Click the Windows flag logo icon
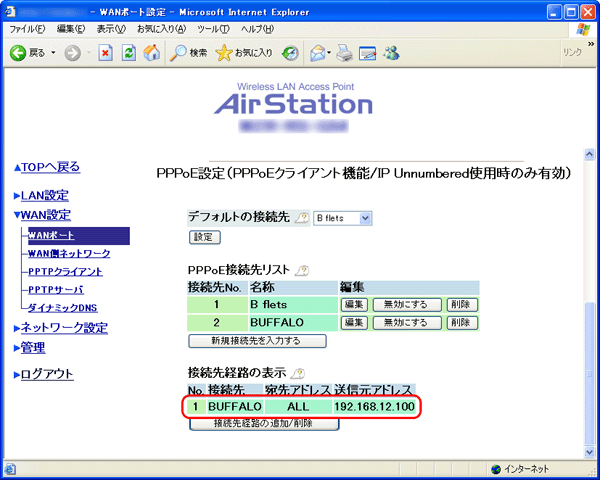The width and height of the screenshot is (600, 480). pos(584,29)
